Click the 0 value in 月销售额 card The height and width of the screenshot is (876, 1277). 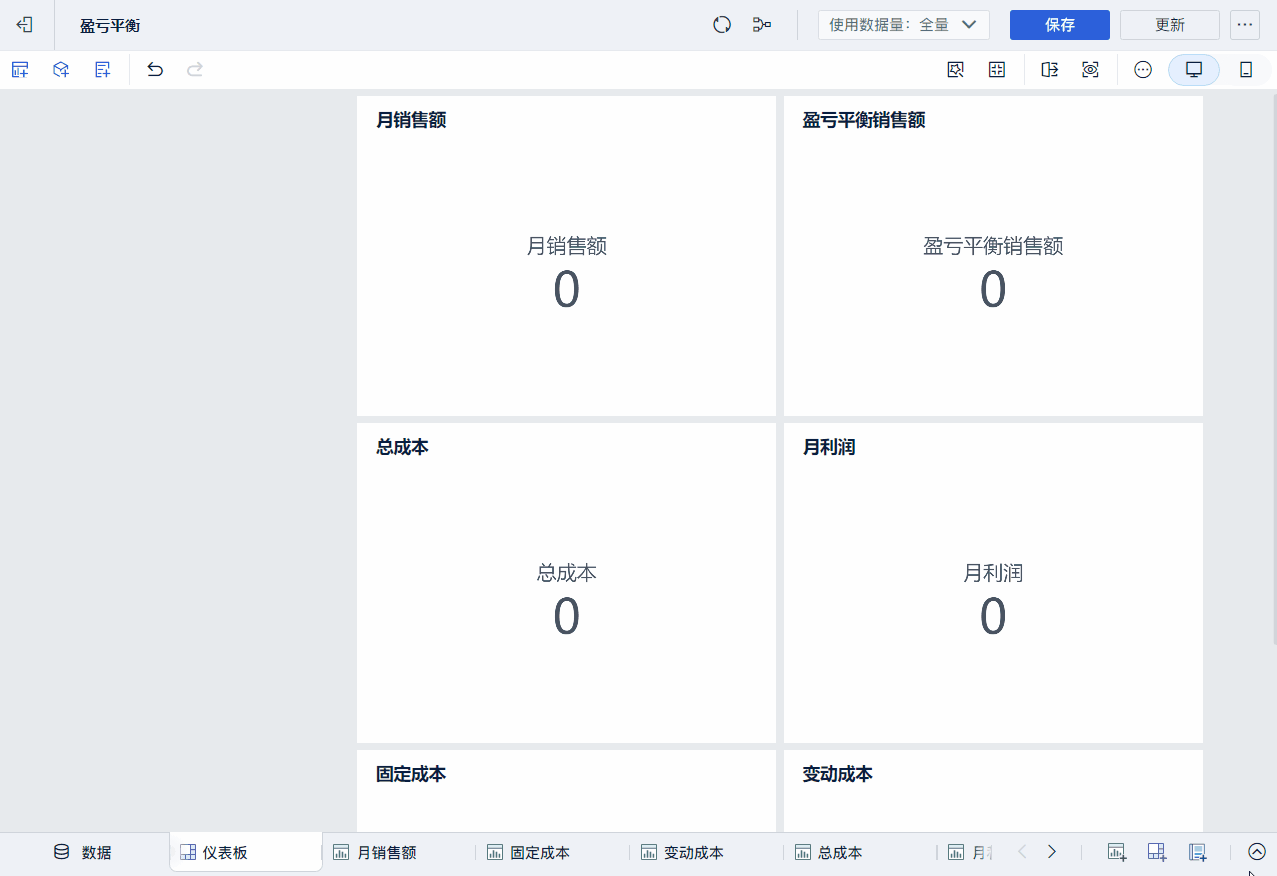coord(567,289)
